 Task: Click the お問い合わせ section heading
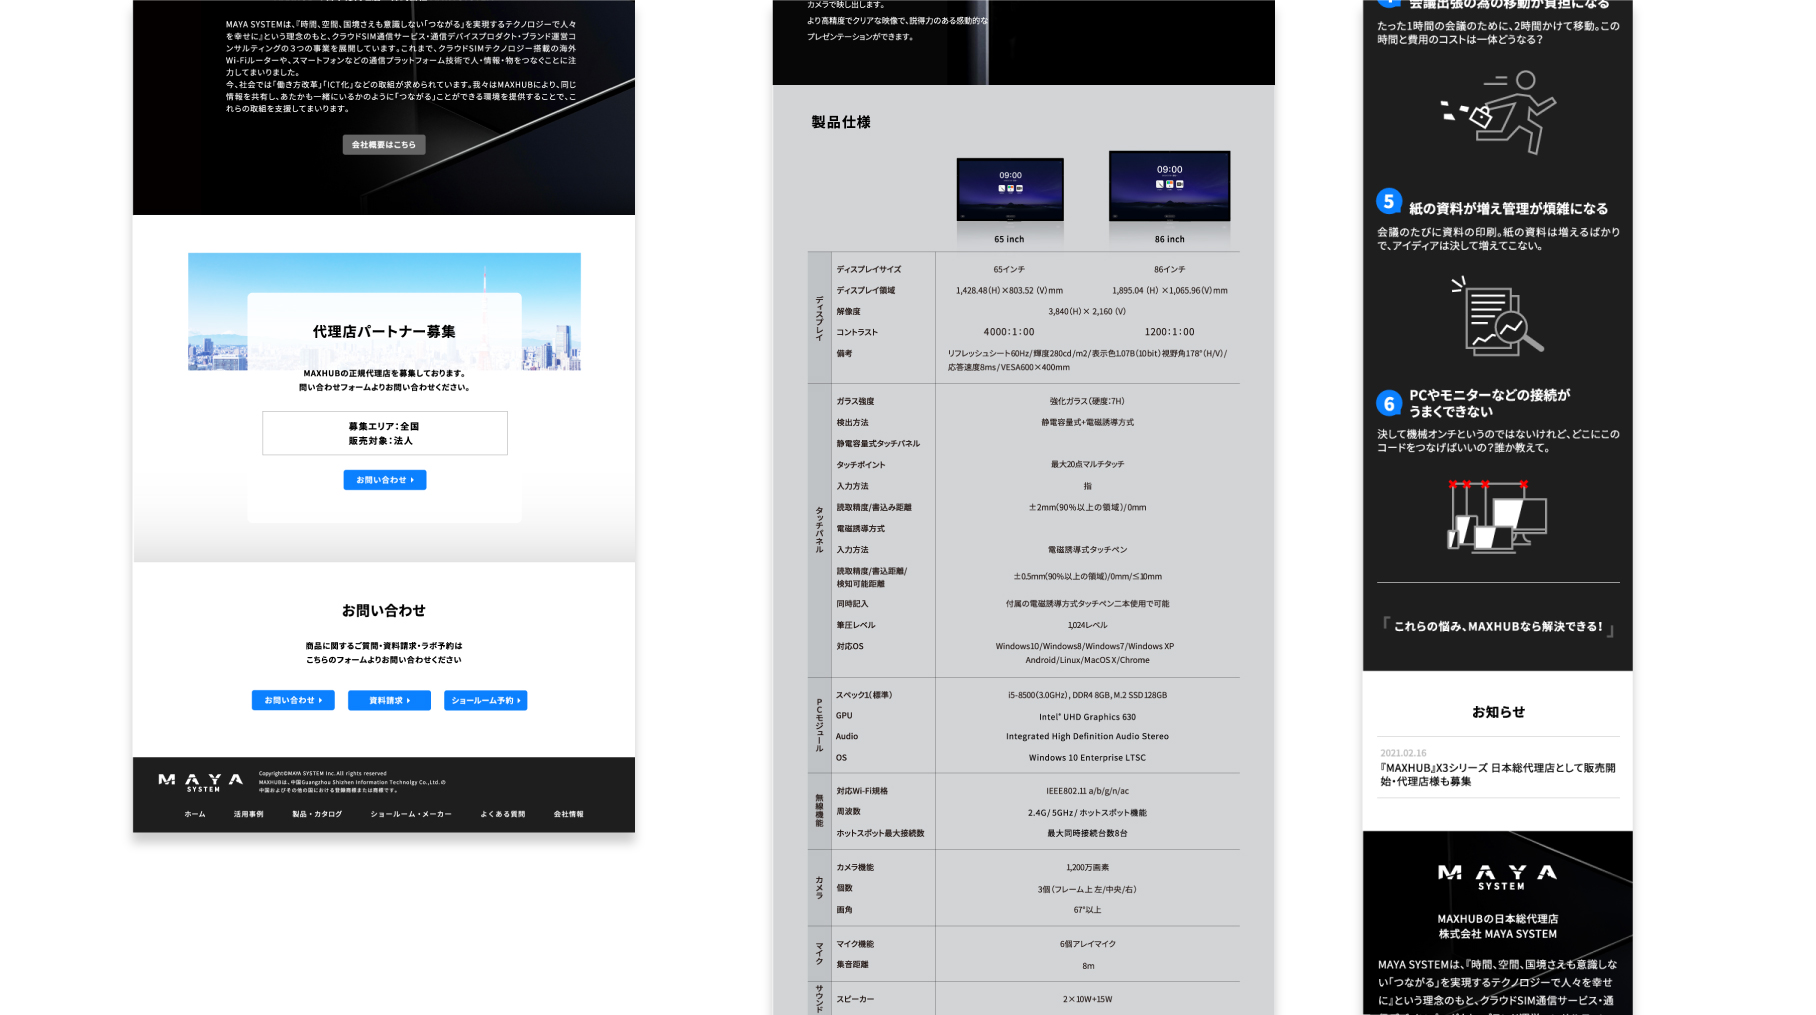(x=384, y=610)
